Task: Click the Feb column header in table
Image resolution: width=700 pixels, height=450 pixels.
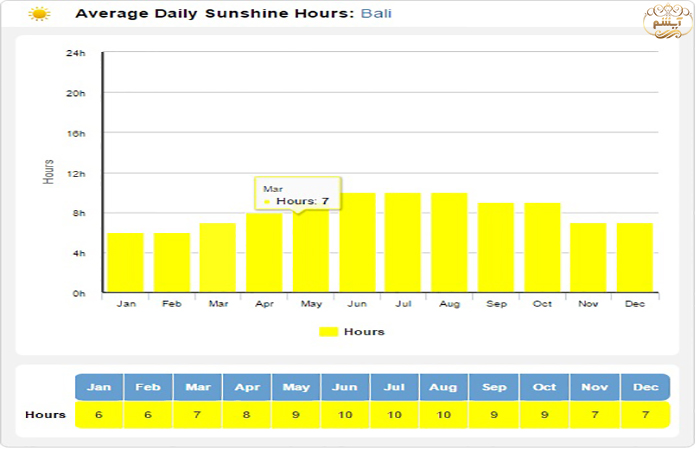Action: [148, 387]
